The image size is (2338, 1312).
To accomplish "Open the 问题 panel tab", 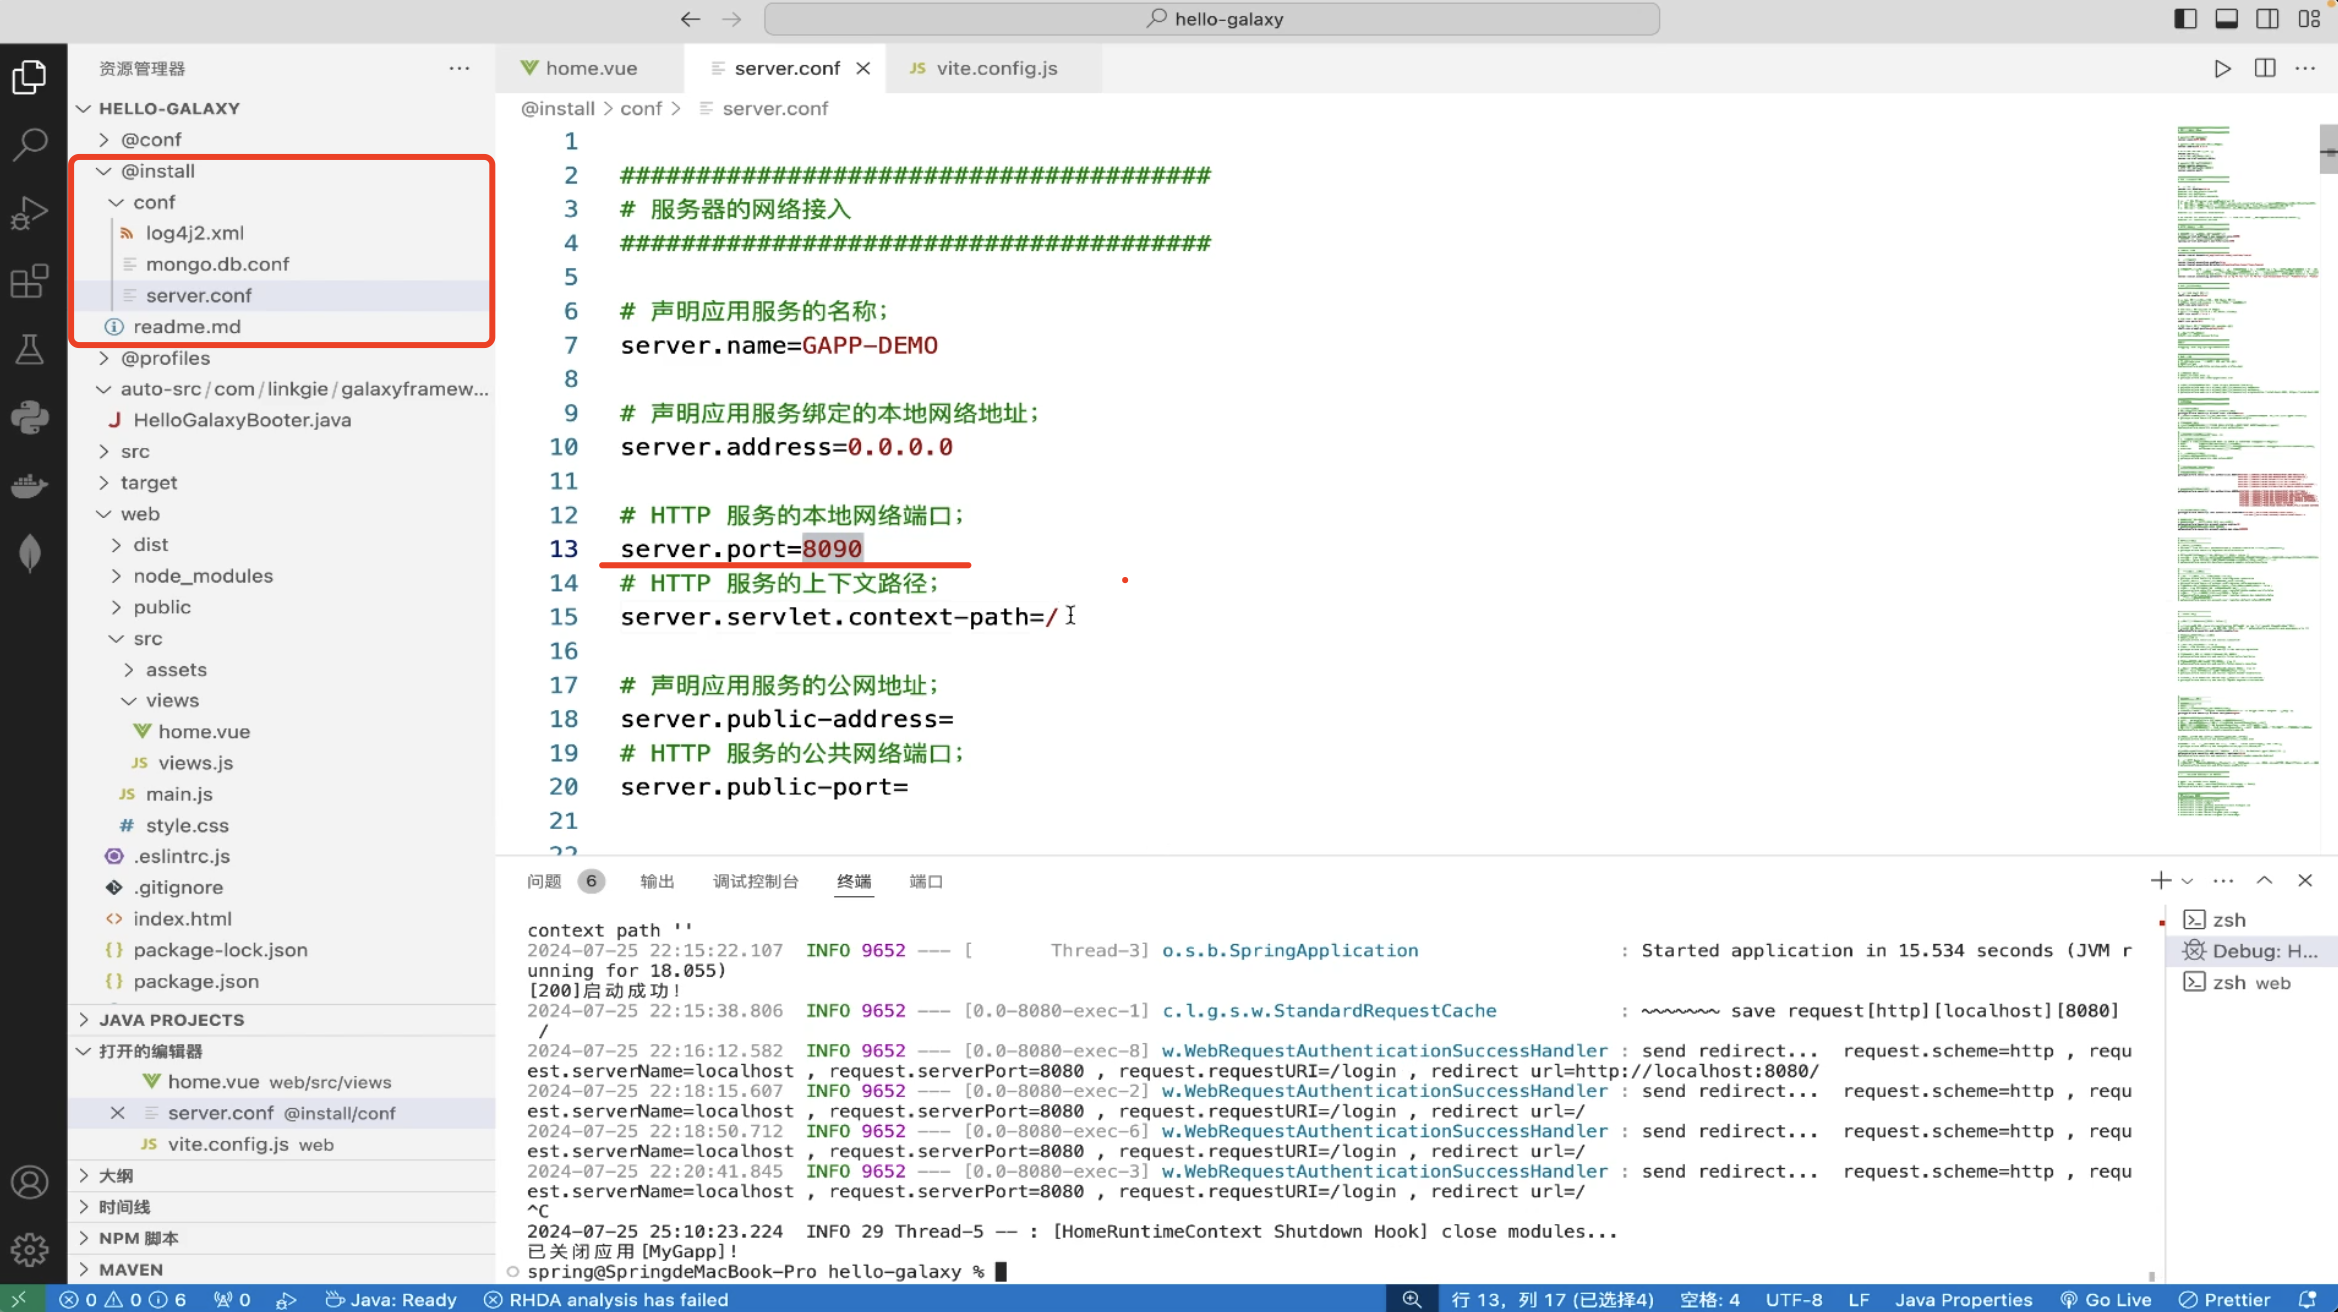I will coord(565,881).
